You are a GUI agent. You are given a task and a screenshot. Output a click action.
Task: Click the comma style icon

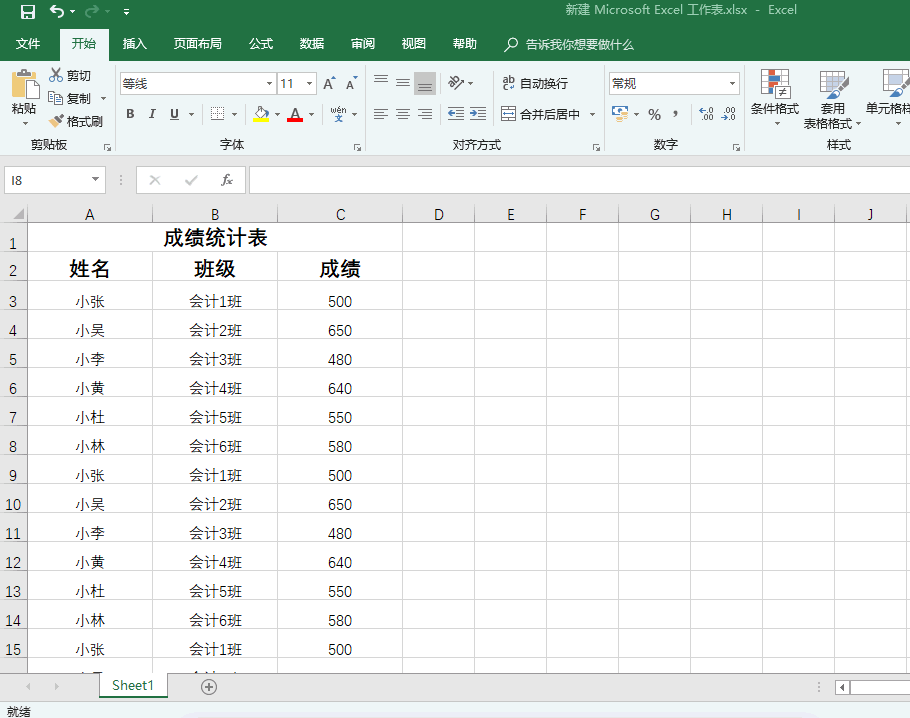(676, 114)
